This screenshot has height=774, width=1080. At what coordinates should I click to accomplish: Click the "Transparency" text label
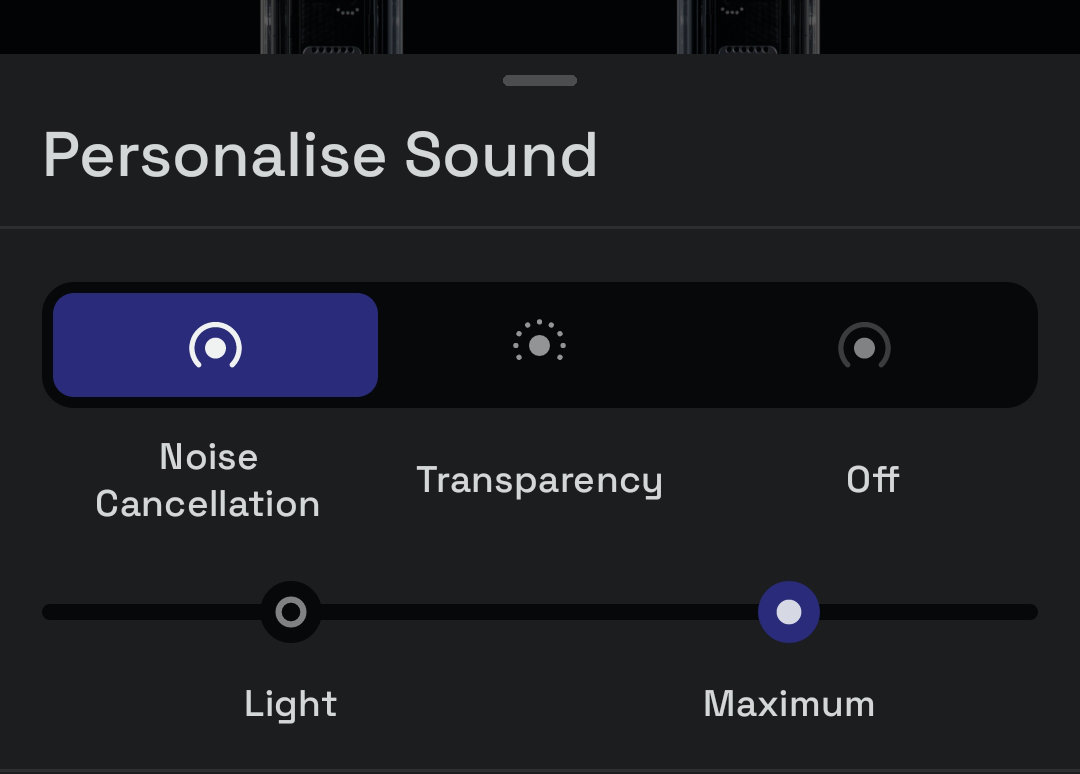tap(539, 481)
